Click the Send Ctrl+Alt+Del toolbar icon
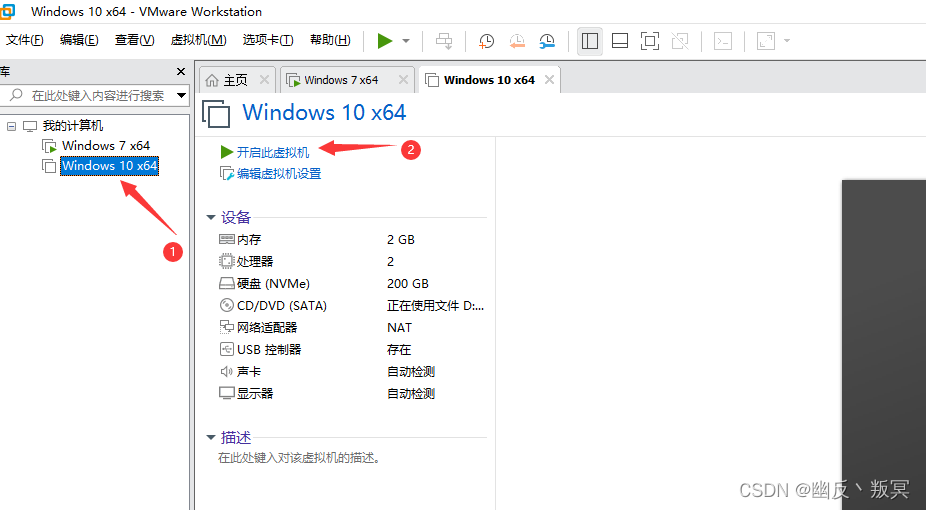 444,41
